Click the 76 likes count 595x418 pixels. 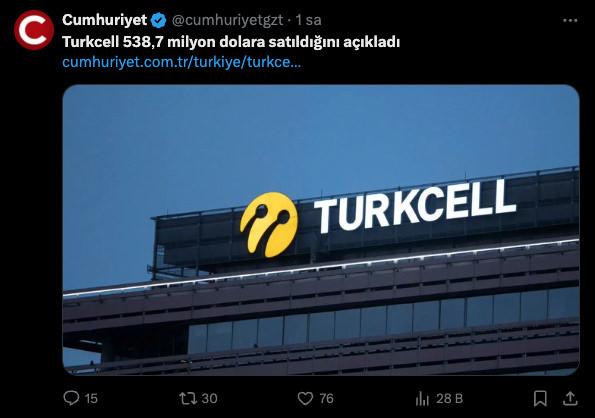coord(326,399)
